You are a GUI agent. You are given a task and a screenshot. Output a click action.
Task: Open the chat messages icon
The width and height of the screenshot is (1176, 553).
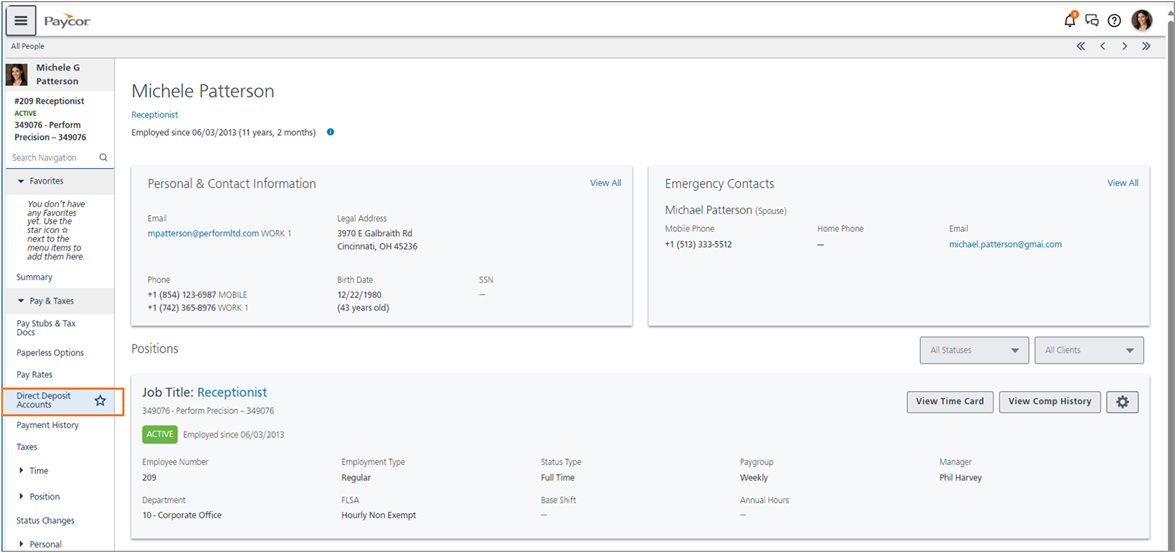(1092, 21)
